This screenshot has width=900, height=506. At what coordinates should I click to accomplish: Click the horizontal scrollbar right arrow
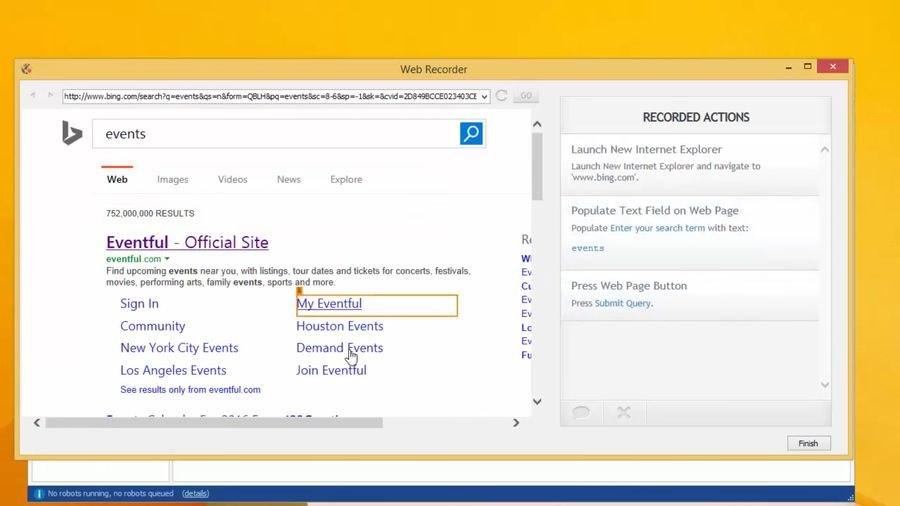[516, 423]
